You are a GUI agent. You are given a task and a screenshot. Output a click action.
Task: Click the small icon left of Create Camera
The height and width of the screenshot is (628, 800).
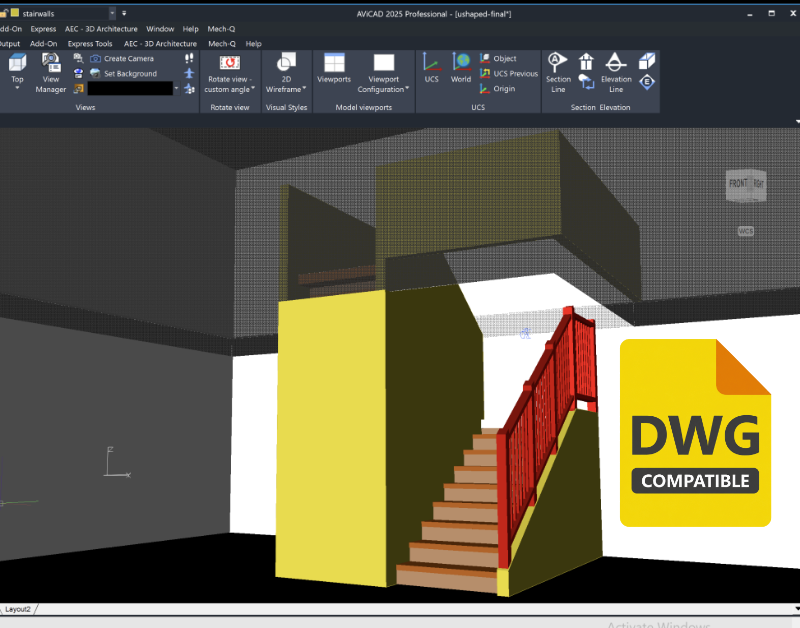pos(78,58)
